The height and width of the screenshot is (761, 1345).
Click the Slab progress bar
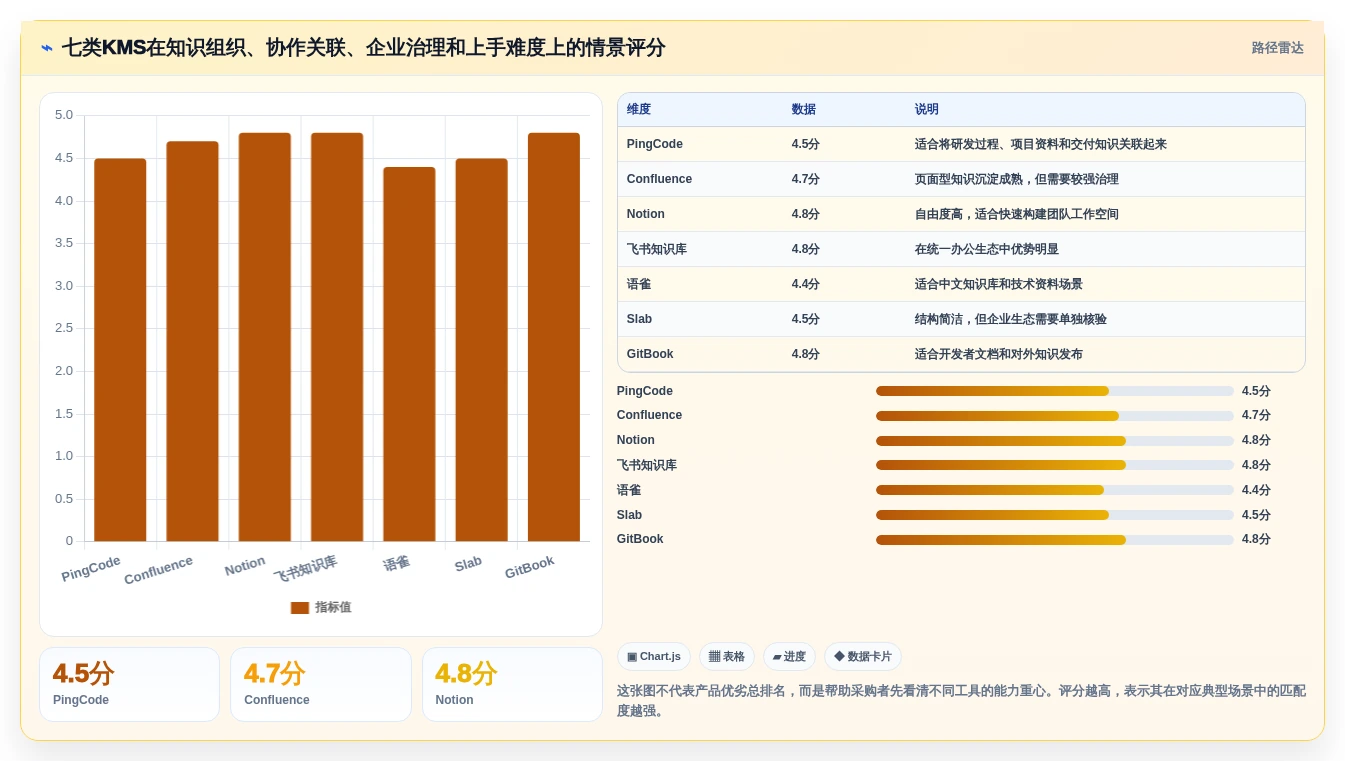tap(1055, 515)
